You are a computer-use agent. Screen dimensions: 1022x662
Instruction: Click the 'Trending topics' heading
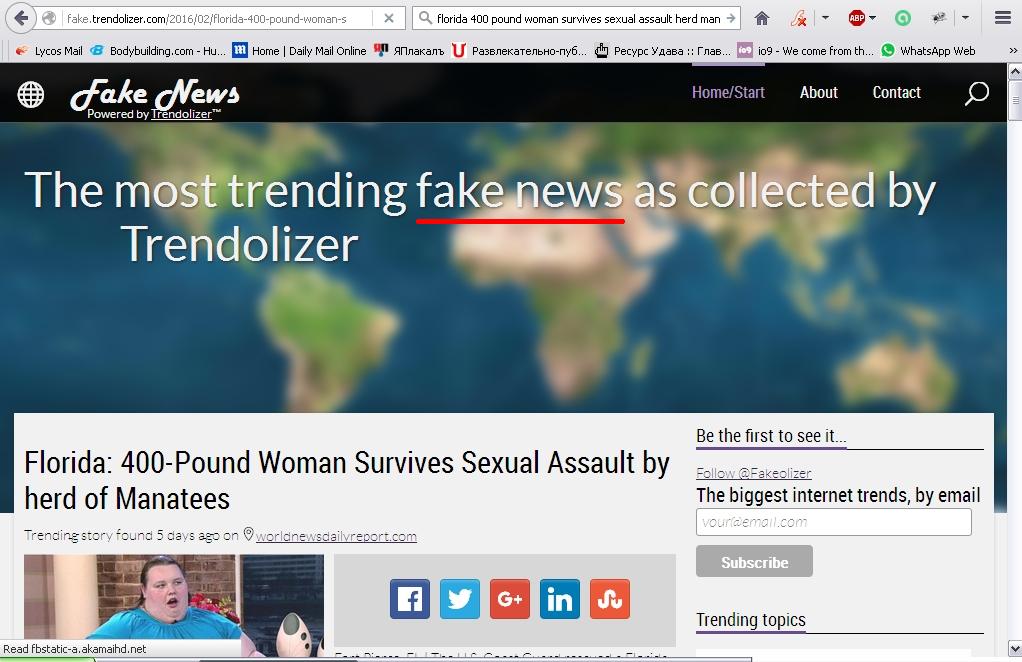(750, 620)
